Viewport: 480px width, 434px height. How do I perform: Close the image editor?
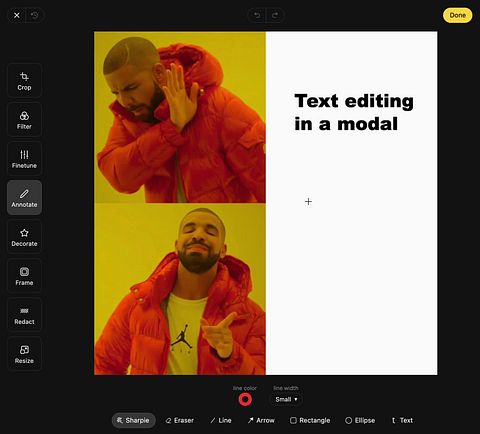tap(17, 15)
